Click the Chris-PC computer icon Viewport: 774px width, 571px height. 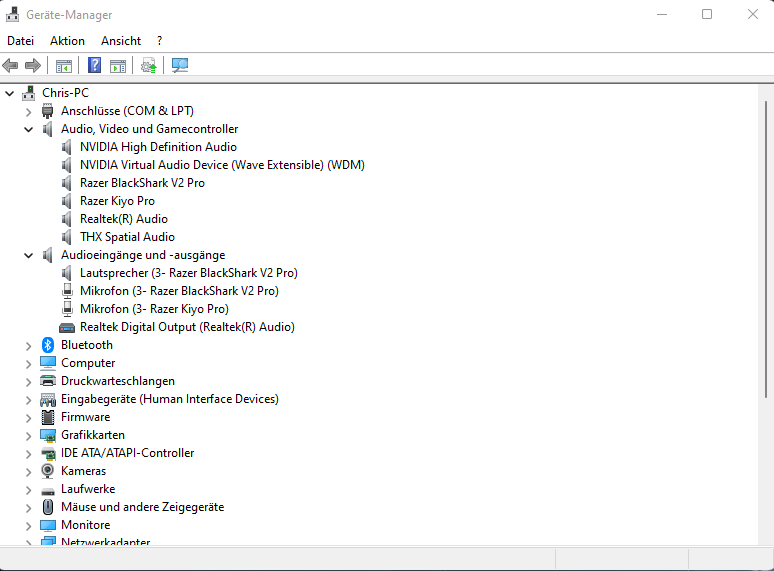click(x=29, y=93)
